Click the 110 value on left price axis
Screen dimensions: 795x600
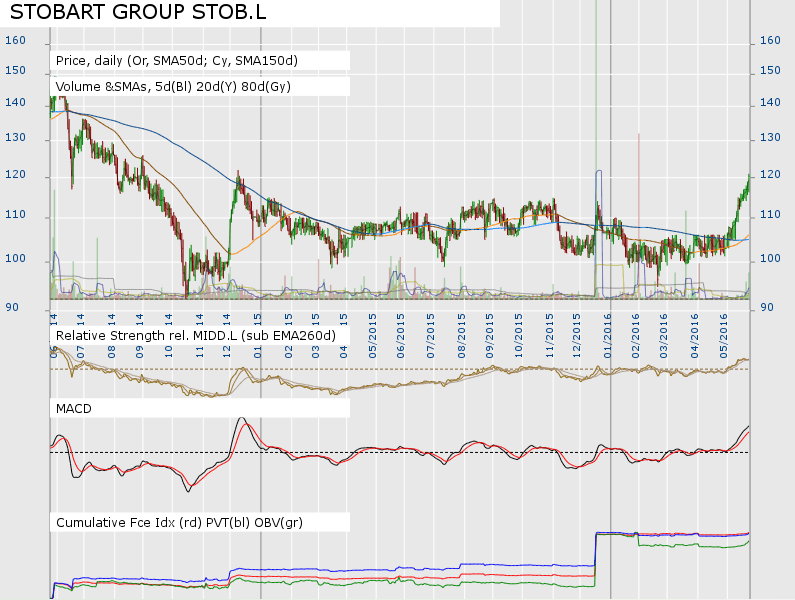pyautogui.click(x=15, y=215)
